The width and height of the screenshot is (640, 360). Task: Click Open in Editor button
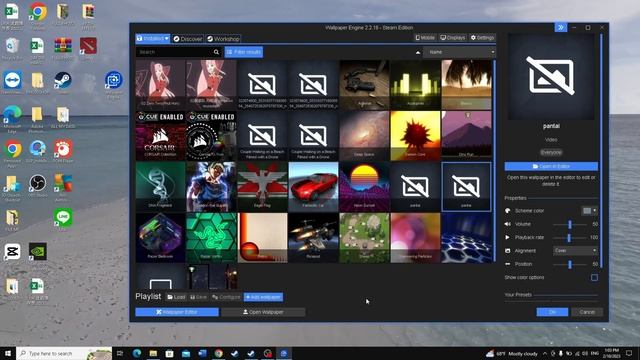(x=551, y=167)
